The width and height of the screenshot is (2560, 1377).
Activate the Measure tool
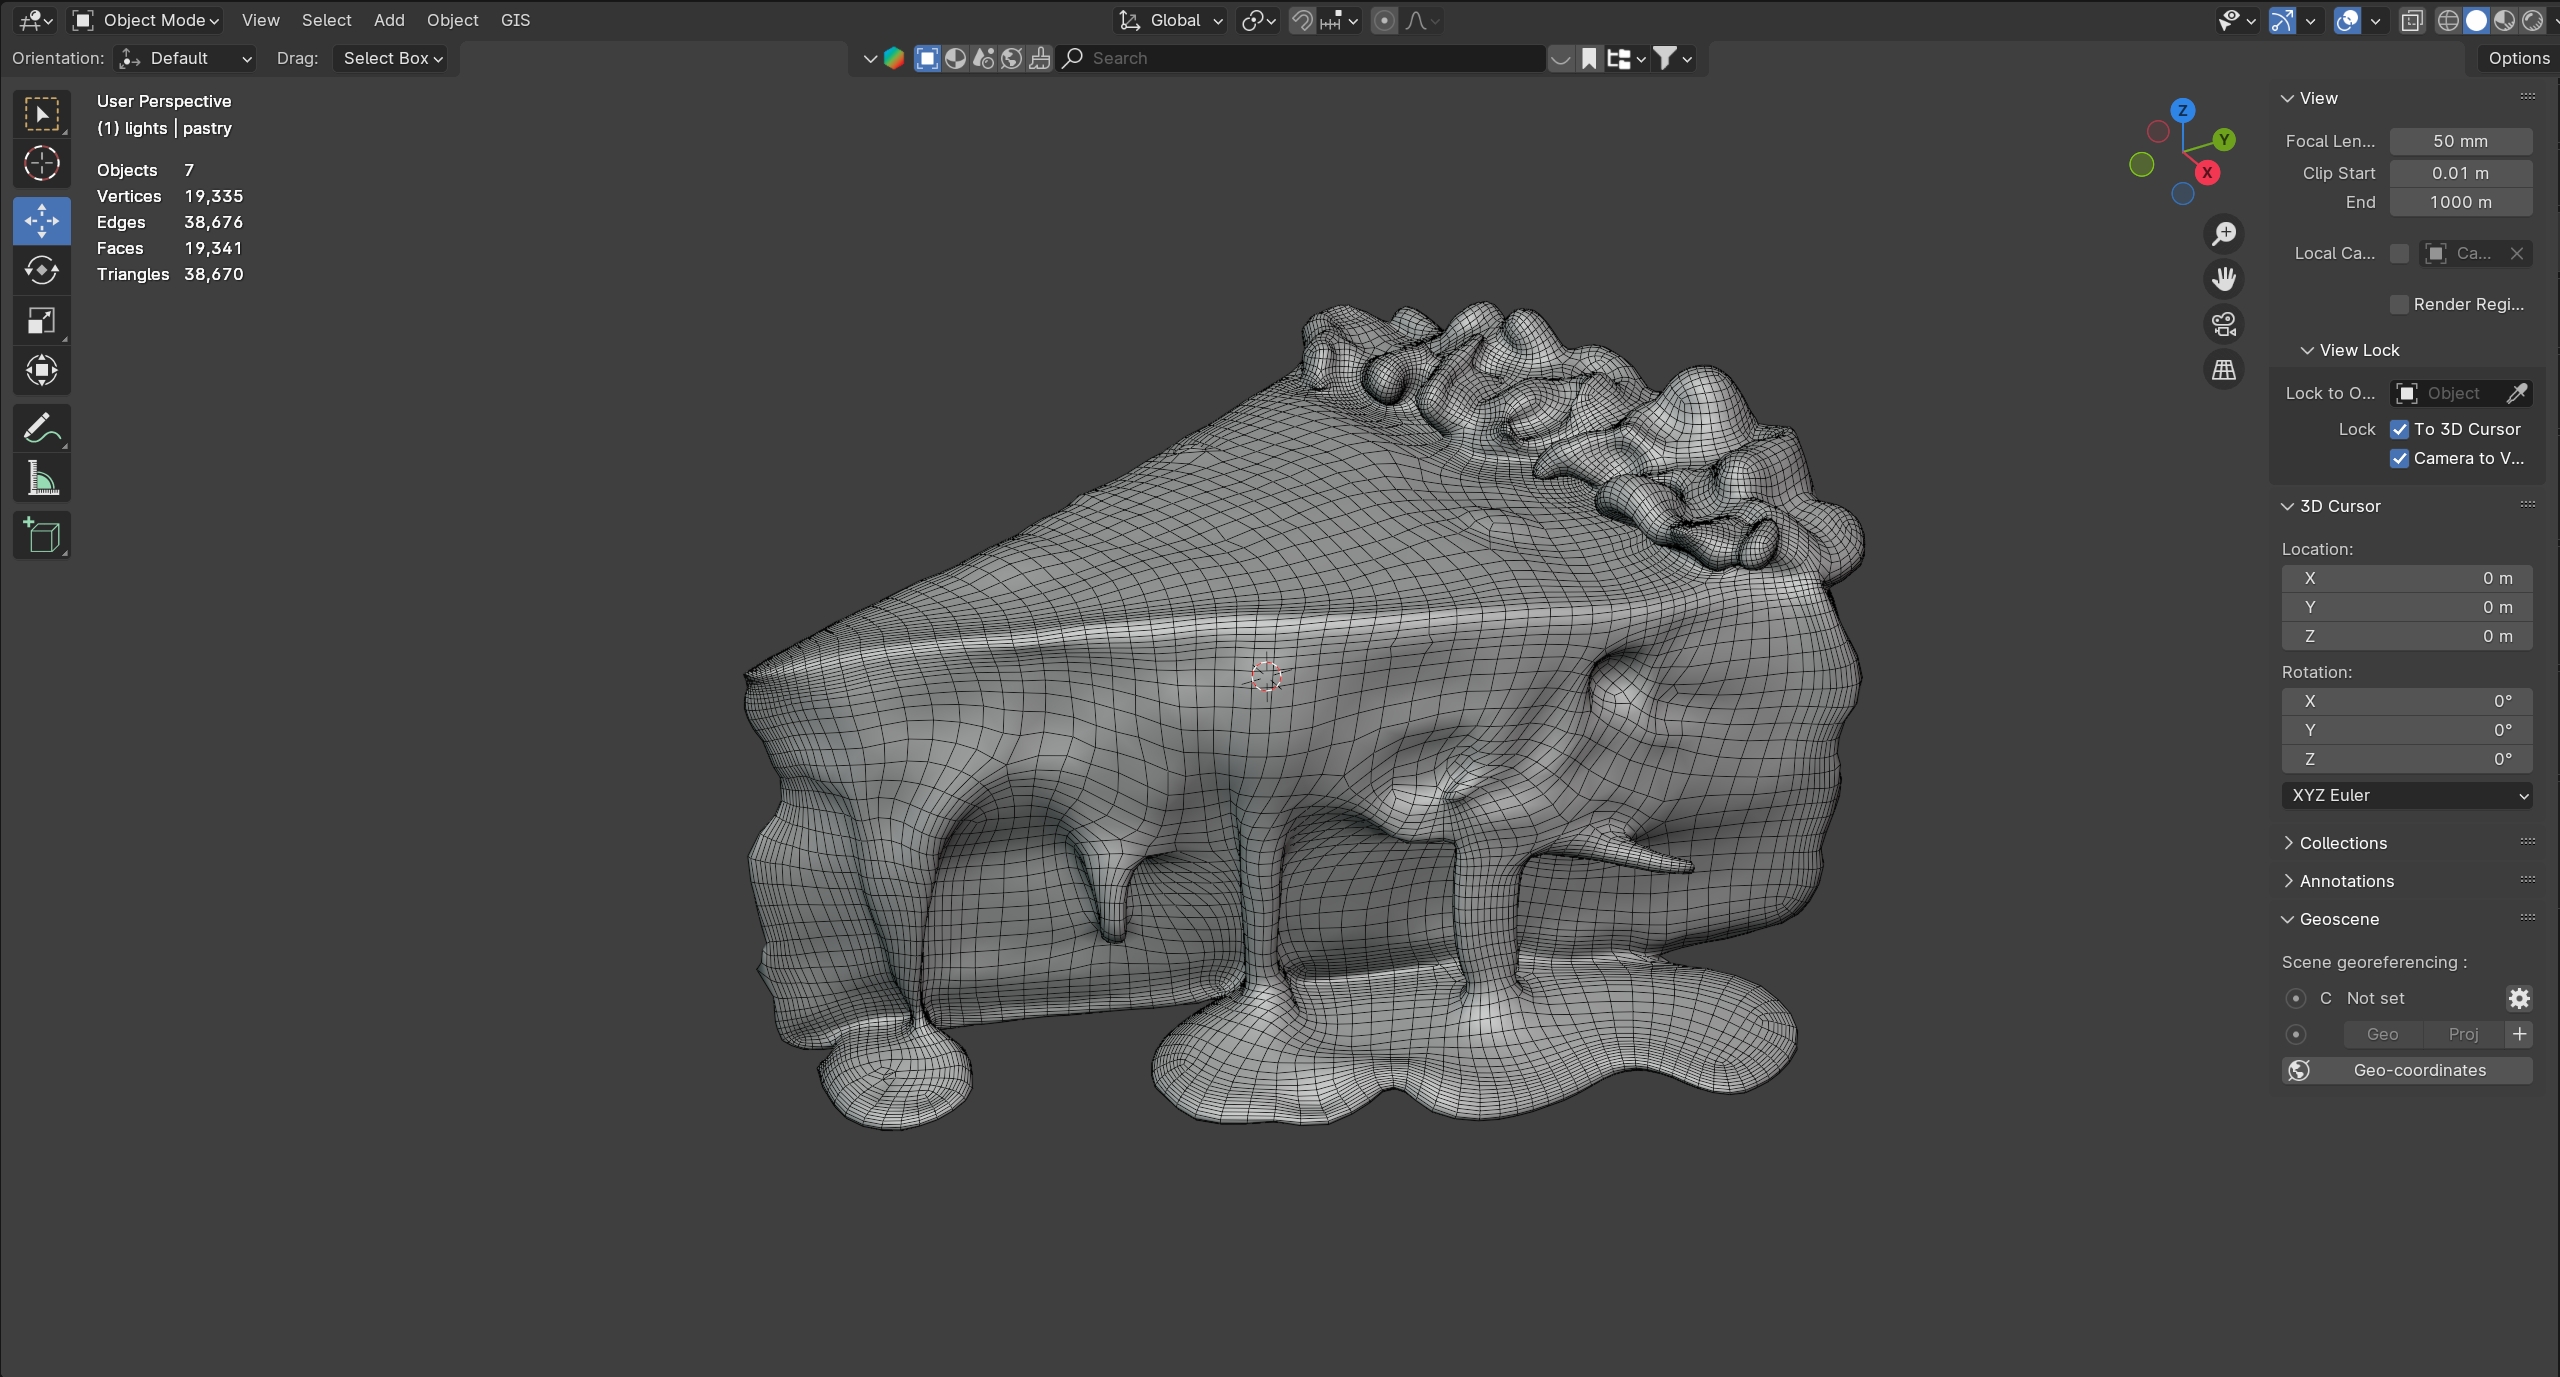[41, 480]
